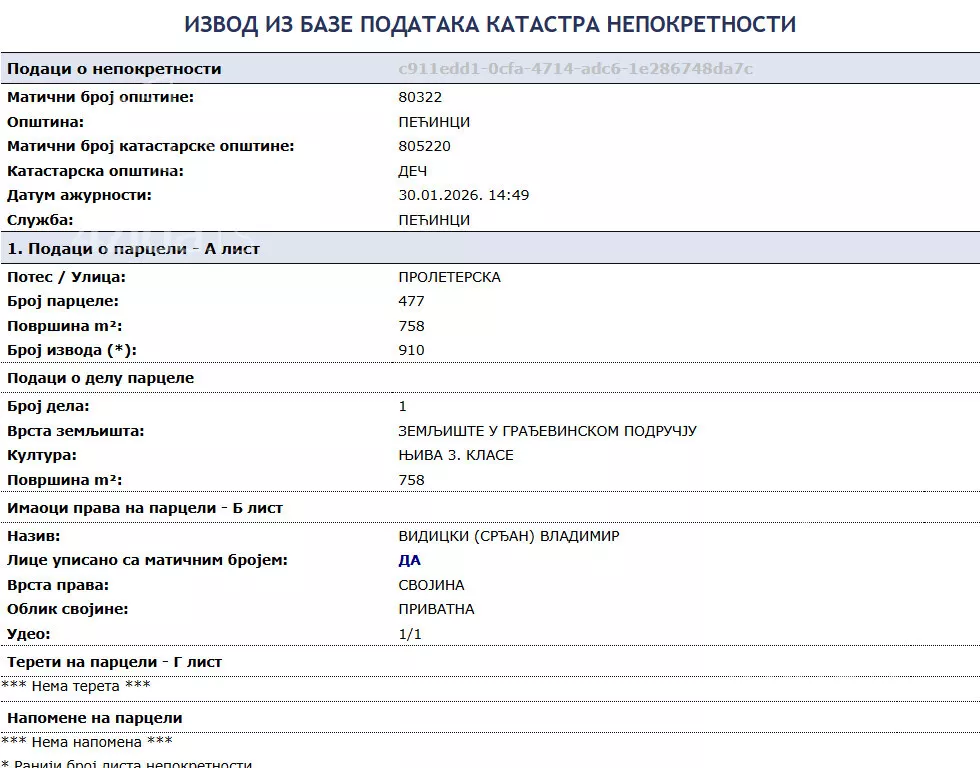The image size is (980, 768).
Task: Select the document identifier c911edd1 header value
Action: click(575, 69)
